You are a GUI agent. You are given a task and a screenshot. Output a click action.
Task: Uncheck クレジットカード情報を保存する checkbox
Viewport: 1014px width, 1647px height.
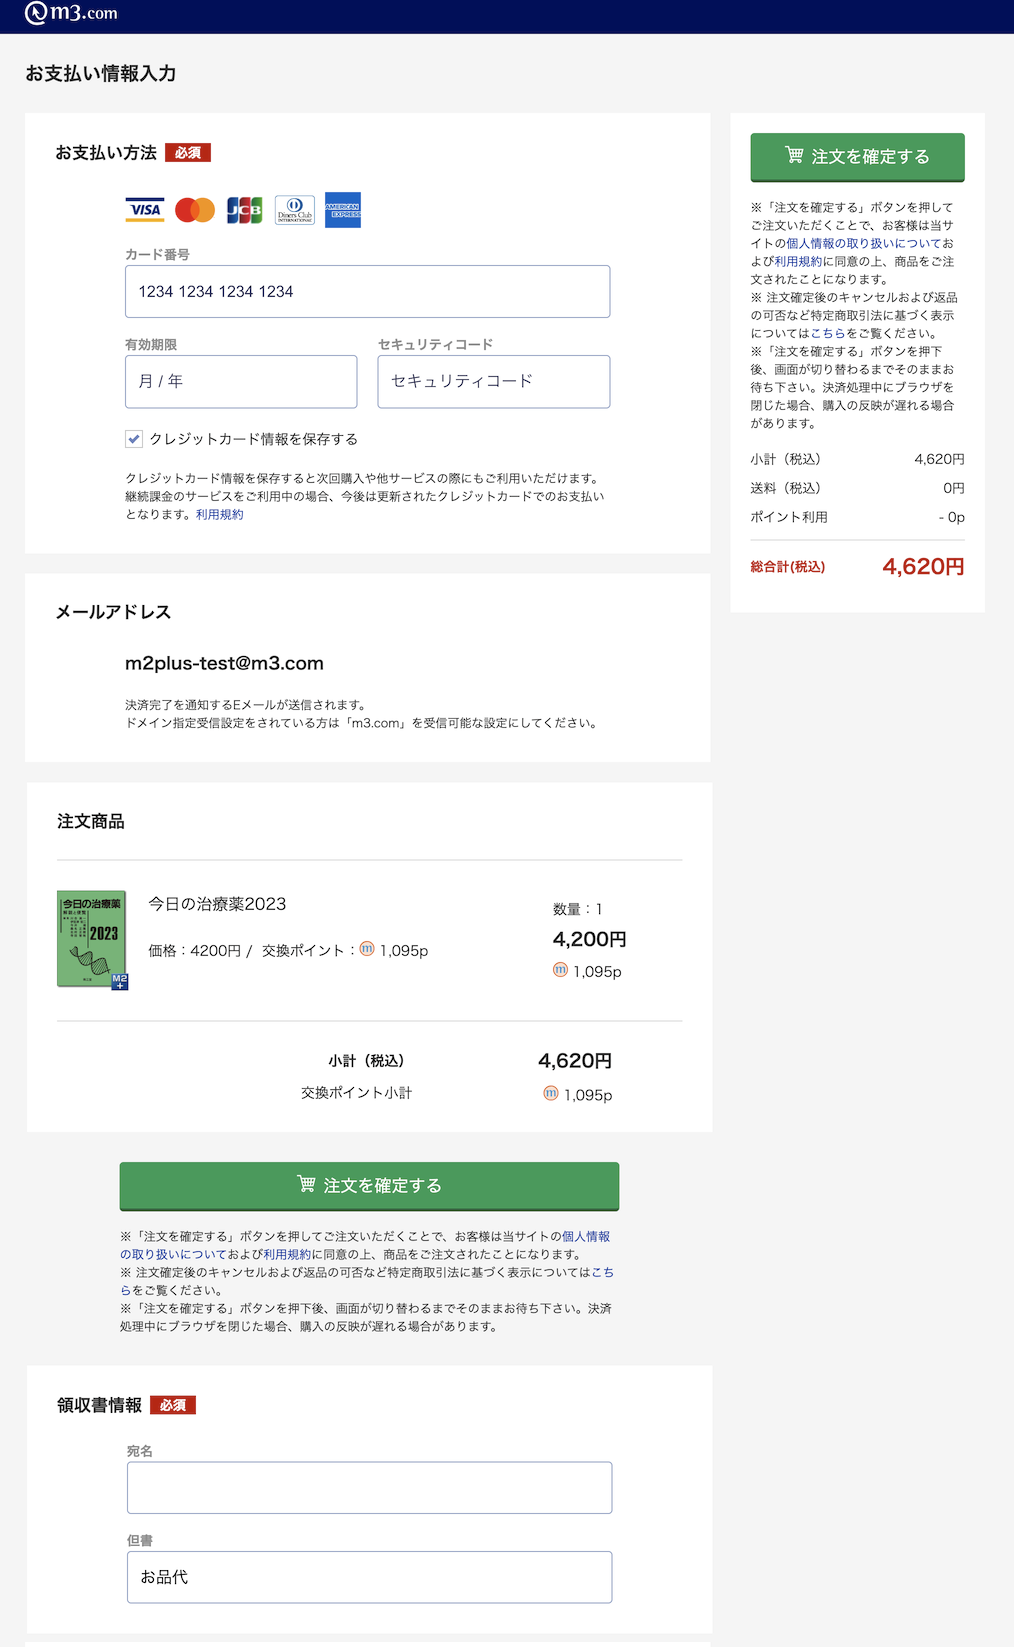tap(134, 439)
